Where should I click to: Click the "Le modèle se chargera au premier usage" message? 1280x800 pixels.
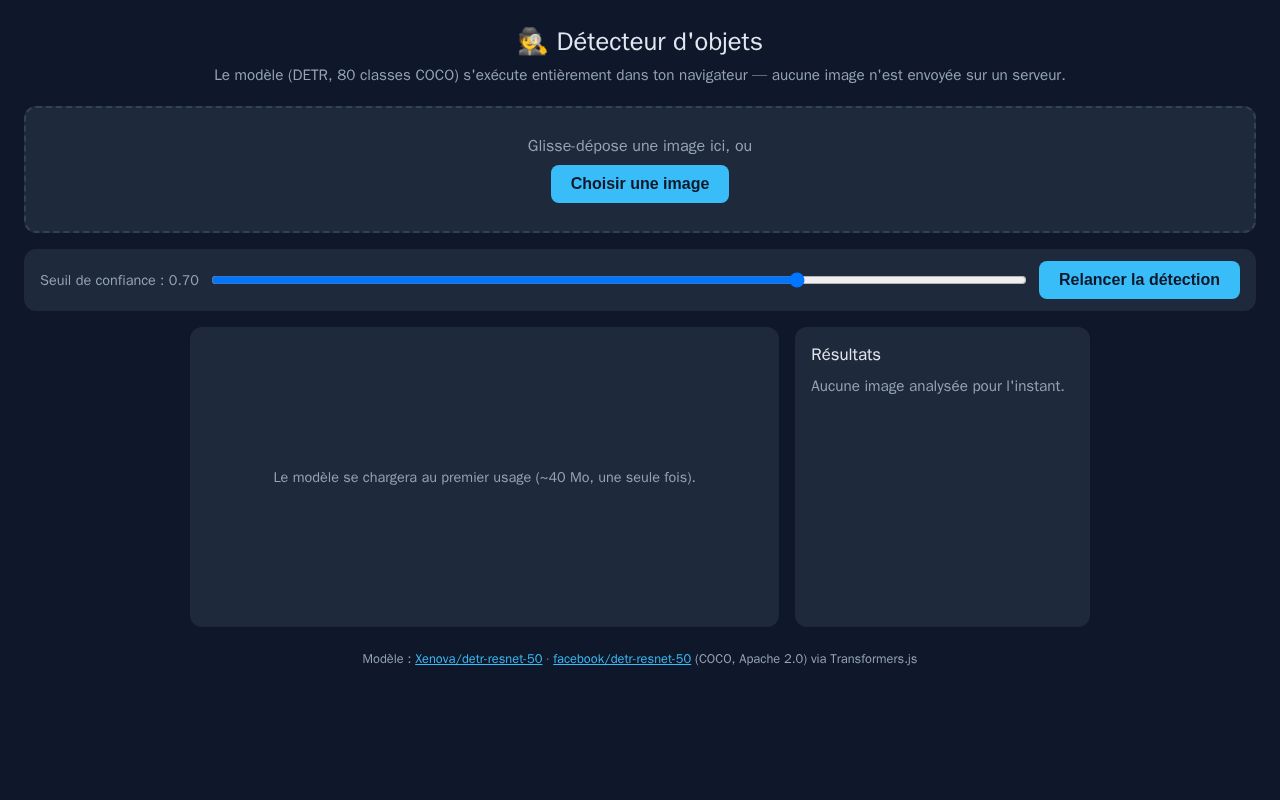pyautogui.click(x=484, y=478)
